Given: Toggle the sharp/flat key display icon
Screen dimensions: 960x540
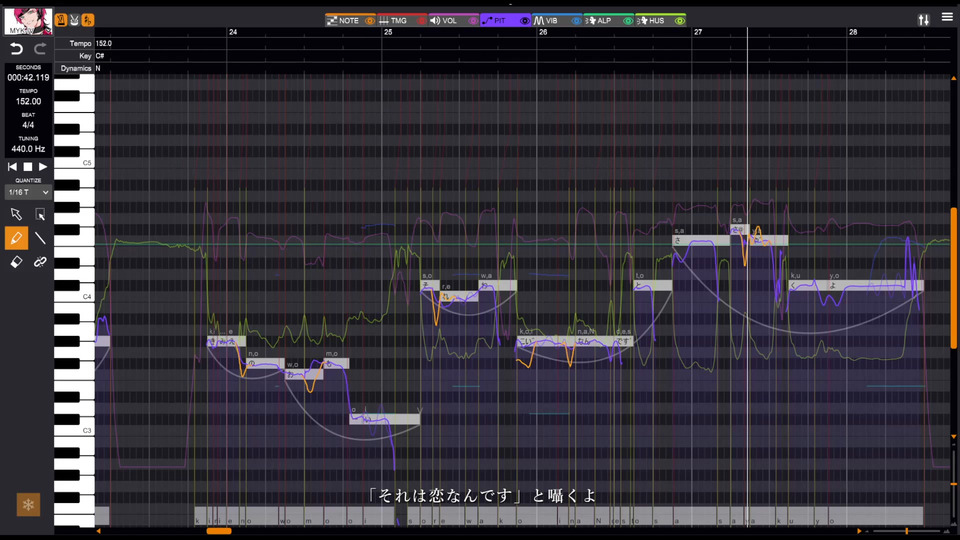Looking at the screenshot, I should [88, 20].
